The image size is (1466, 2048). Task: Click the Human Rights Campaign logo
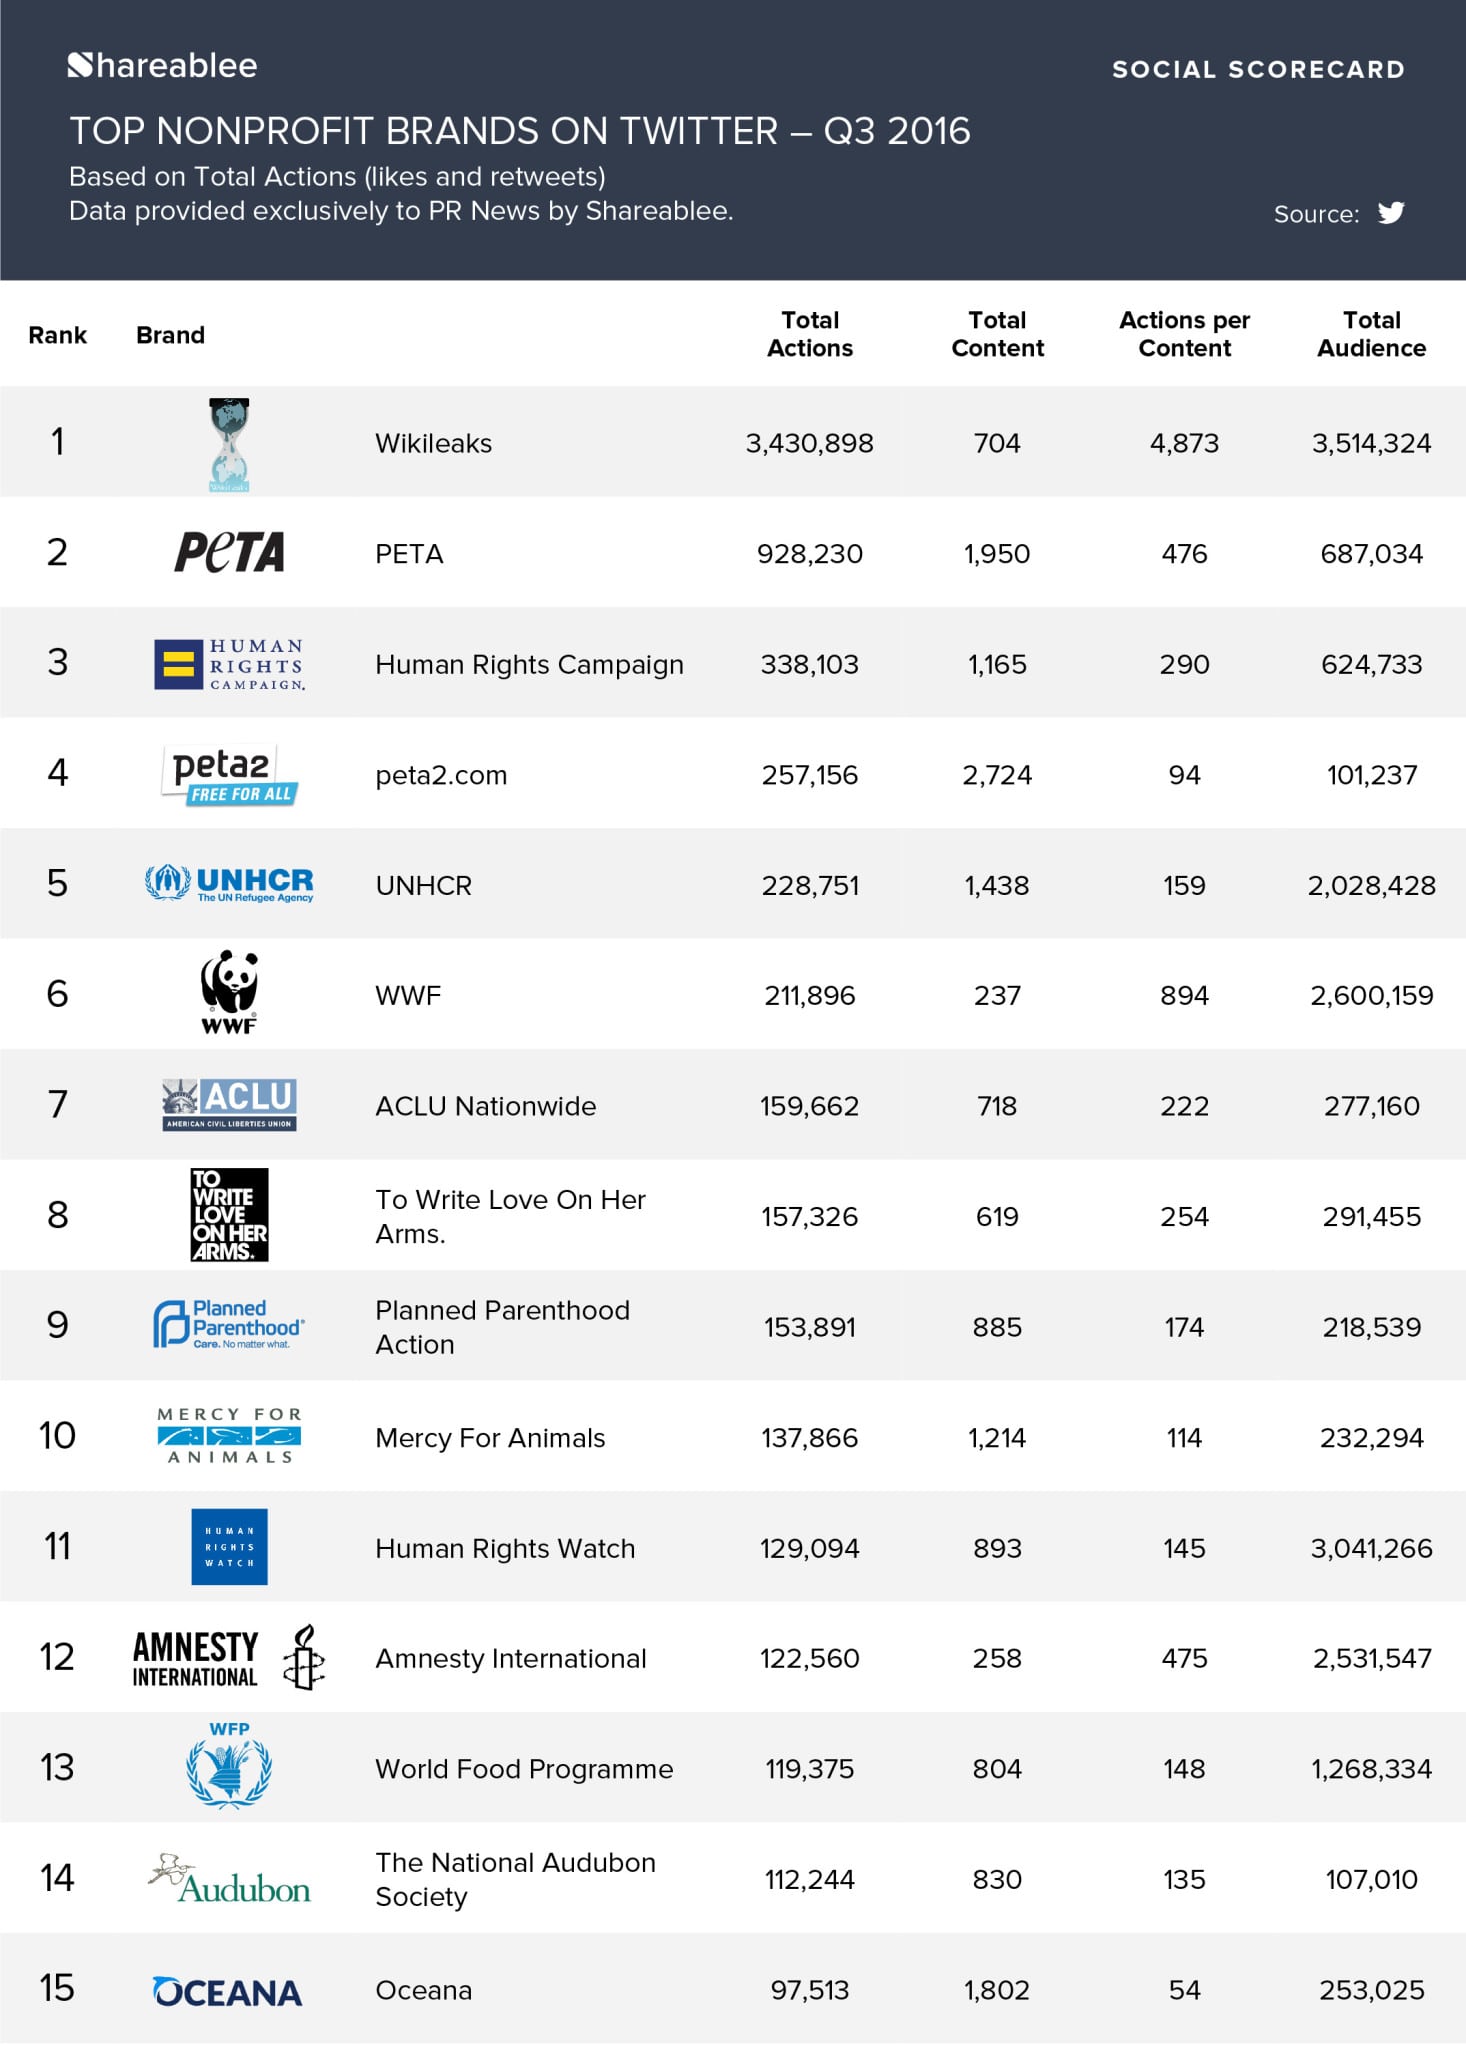pyautogui.click(x=229, y=664)
